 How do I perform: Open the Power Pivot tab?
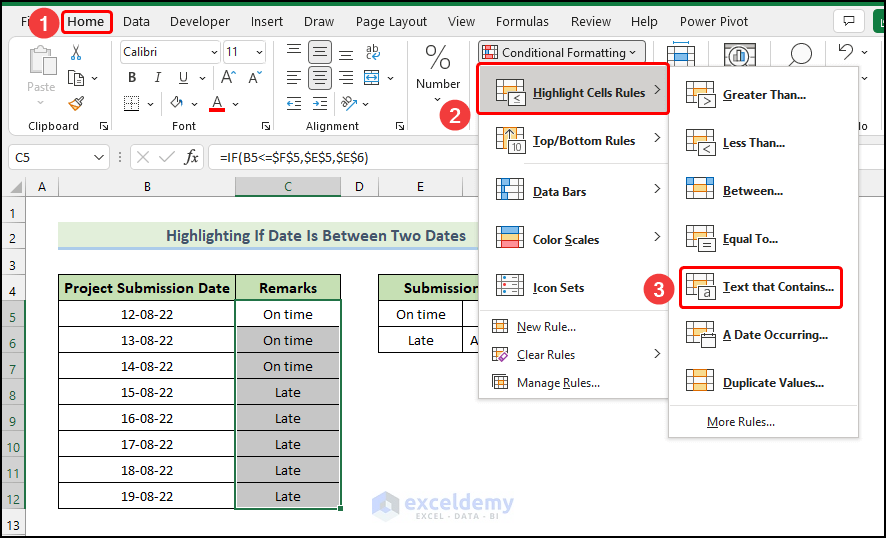click(714, 22)
